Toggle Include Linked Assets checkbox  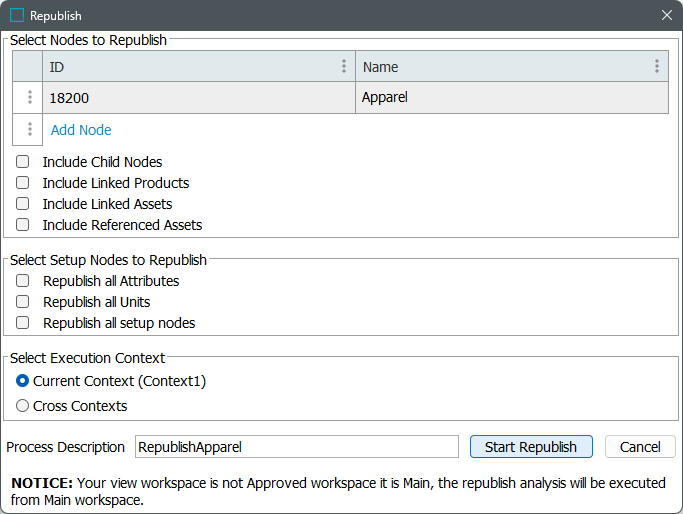23,204
